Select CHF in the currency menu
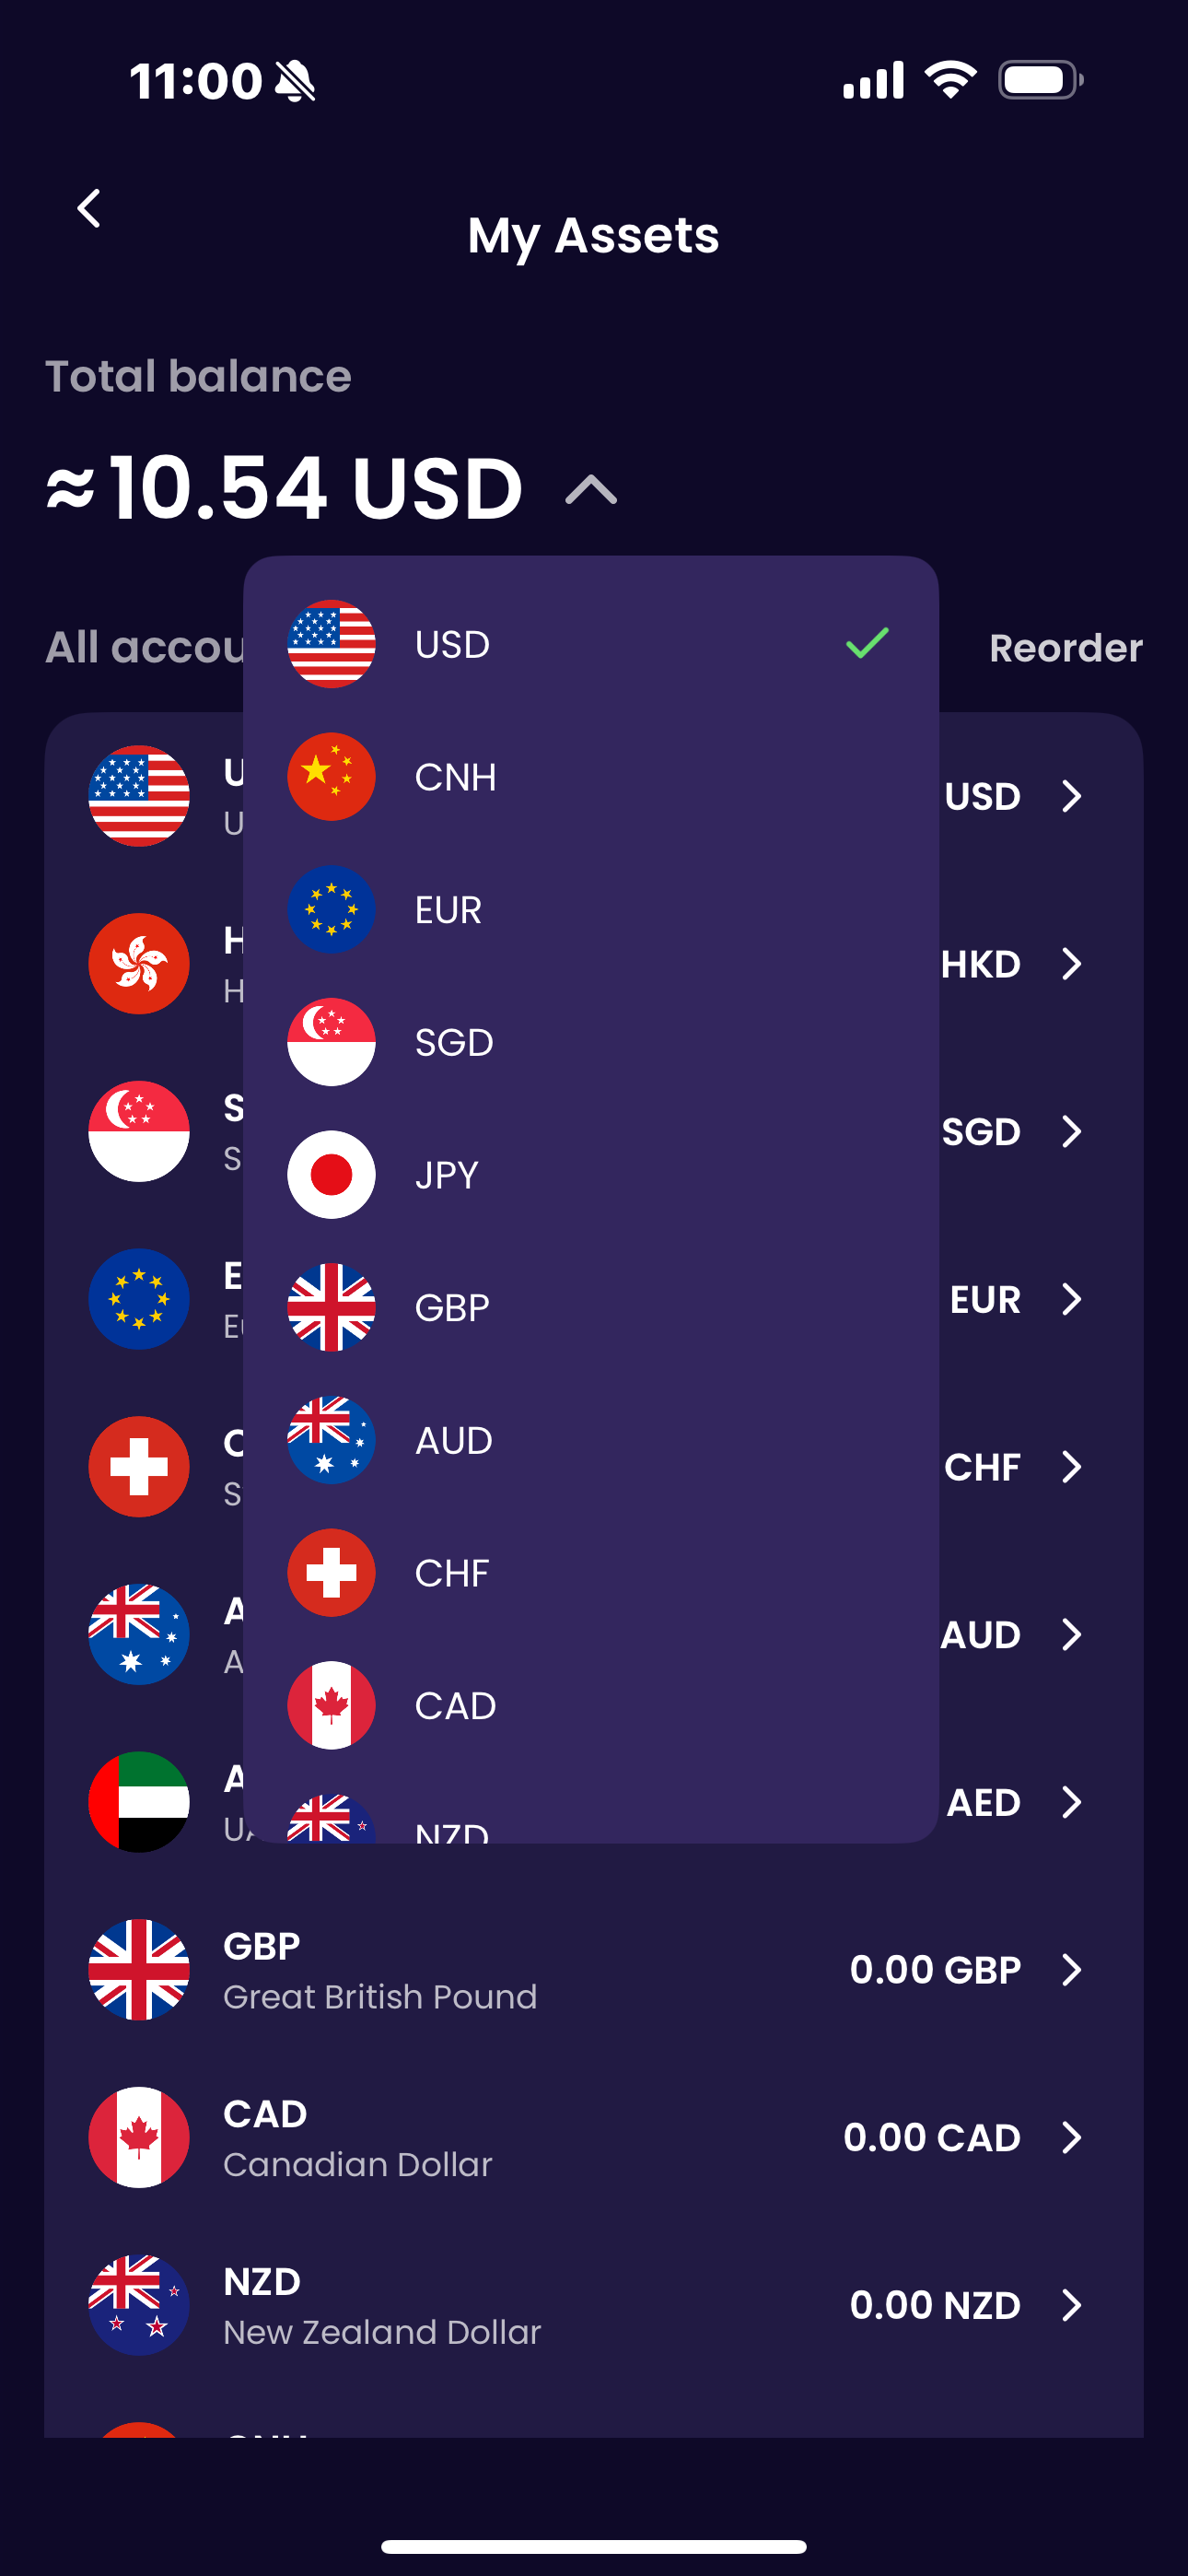Viewport: 1188px width, 2576px height. 590,1573
